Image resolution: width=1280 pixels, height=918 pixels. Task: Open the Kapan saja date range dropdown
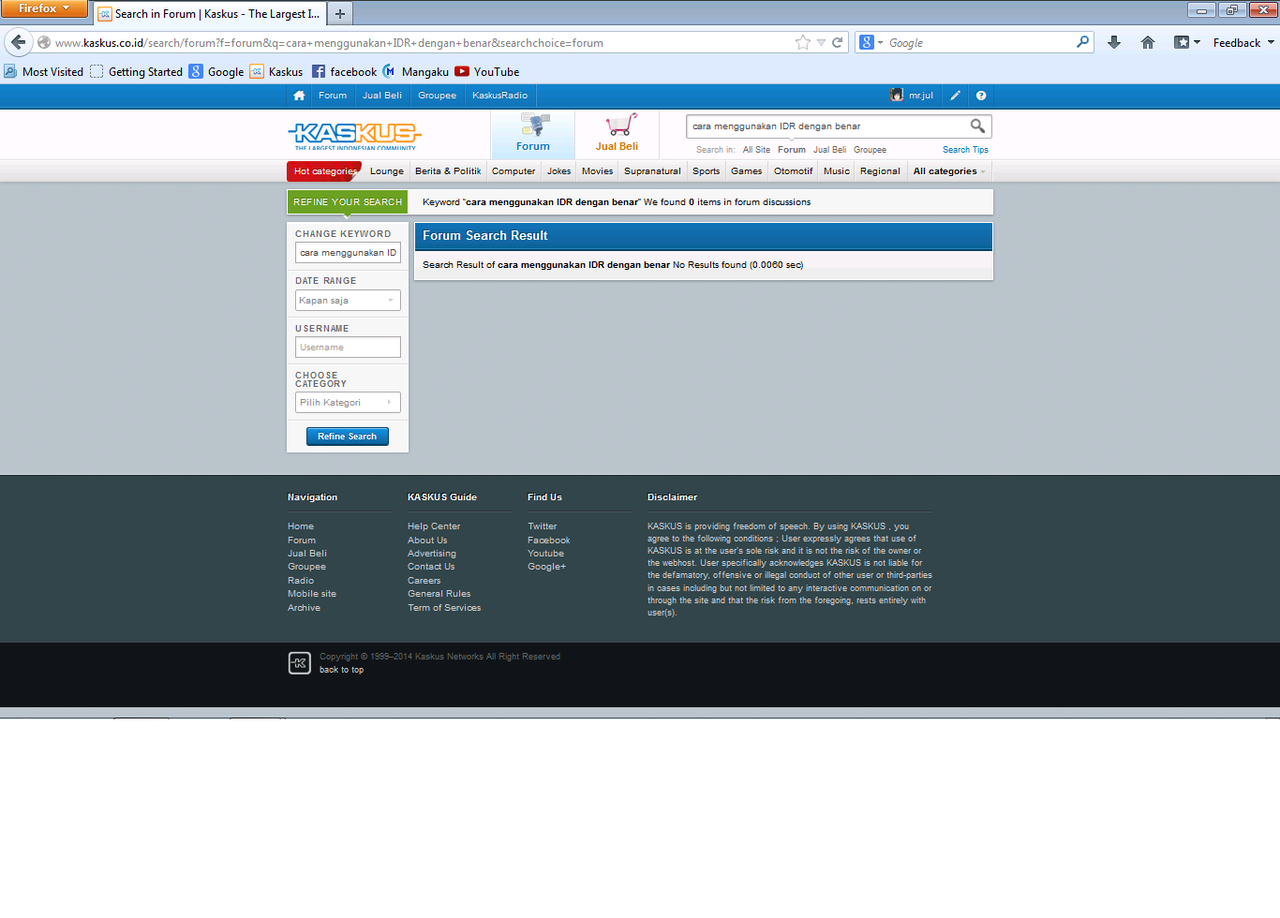(x=348, y=300)
